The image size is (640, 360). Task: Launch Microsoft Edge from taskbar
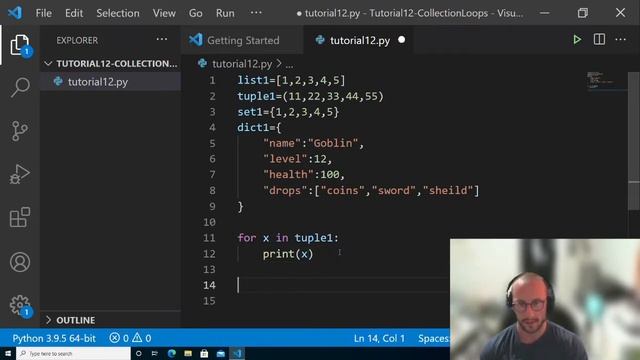(x=171, y=353)
